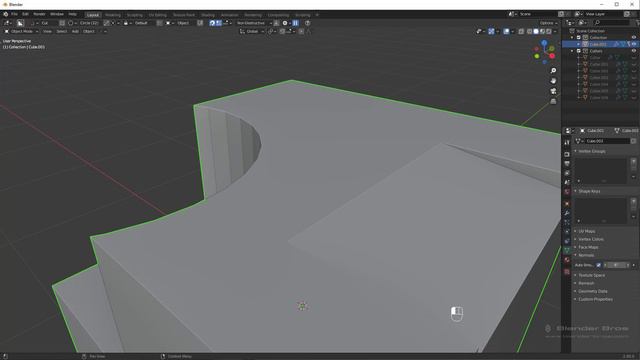The image size is (640, 360).
Task: Open the Particles properties tab icon
Action: (x=567, y=222)
